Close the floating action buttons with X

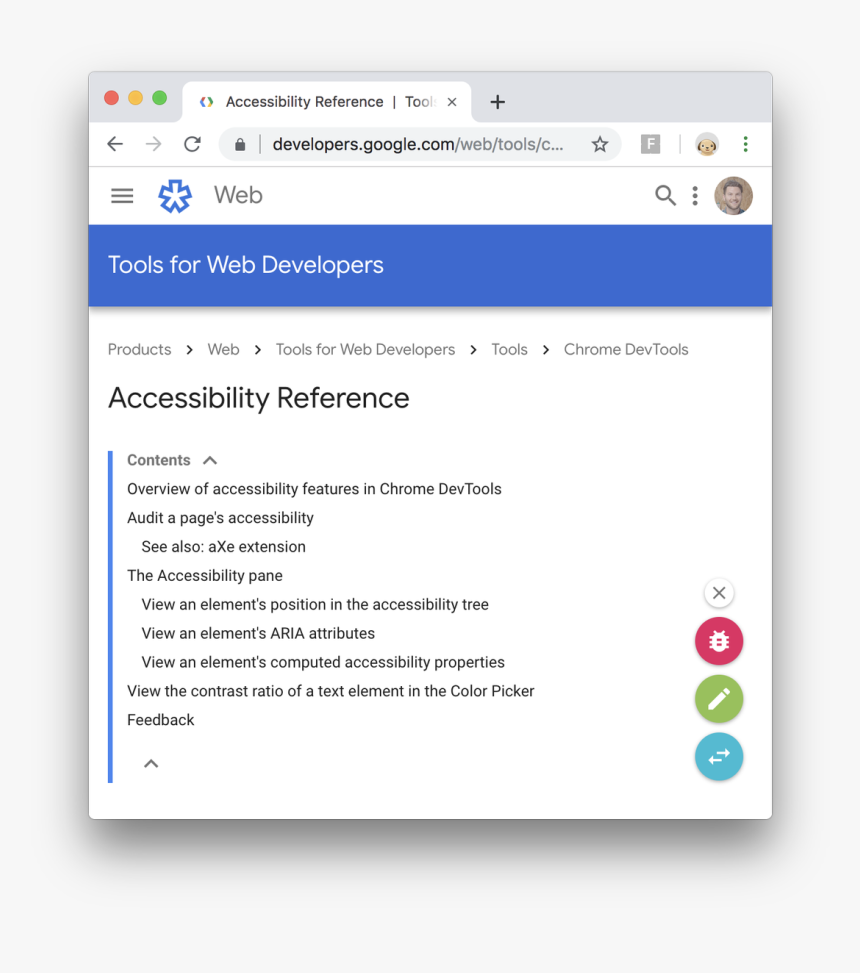coord(719,593)
